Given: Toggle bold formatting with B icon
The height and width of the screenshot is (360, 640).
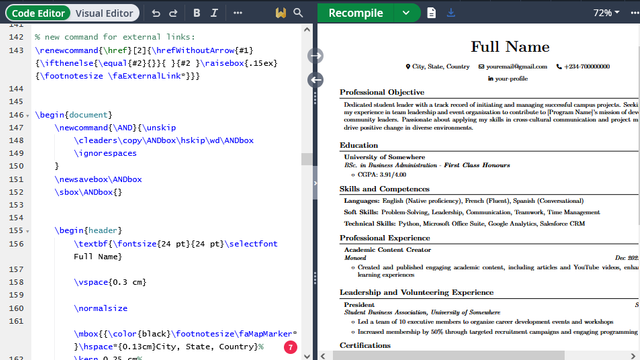Looking at the screenshot, I should pyautogui.click(x=197, y=13).
